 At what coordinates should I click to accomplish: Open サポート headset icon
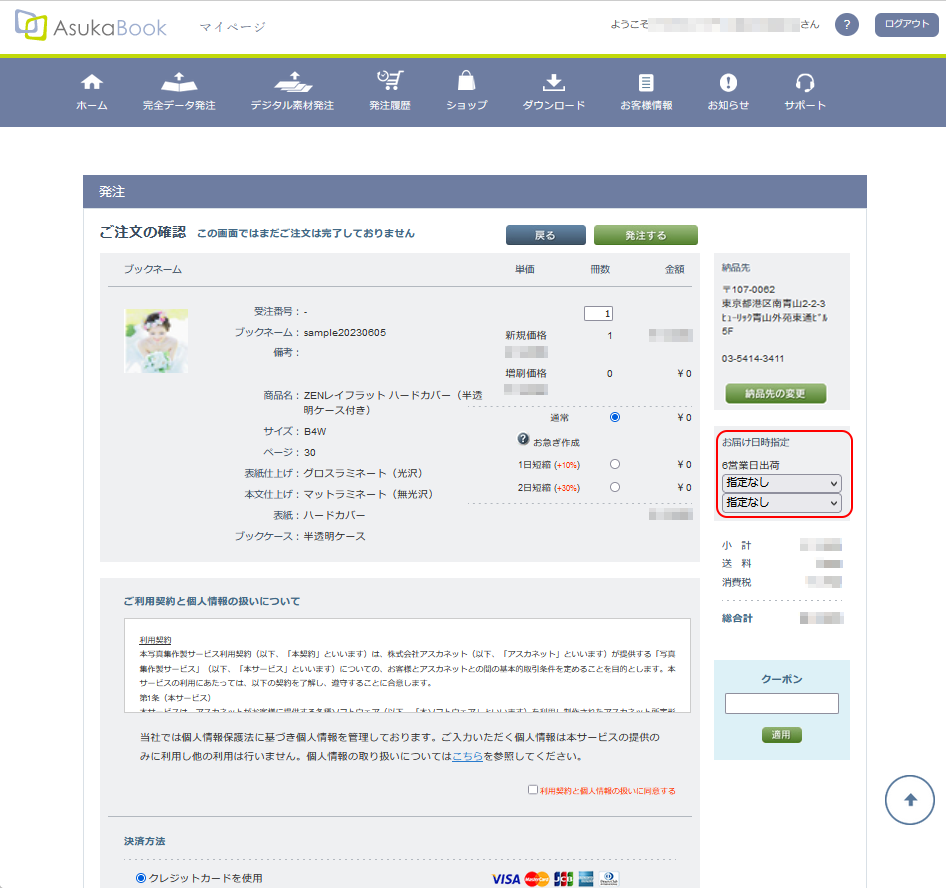tap(805, 83)
